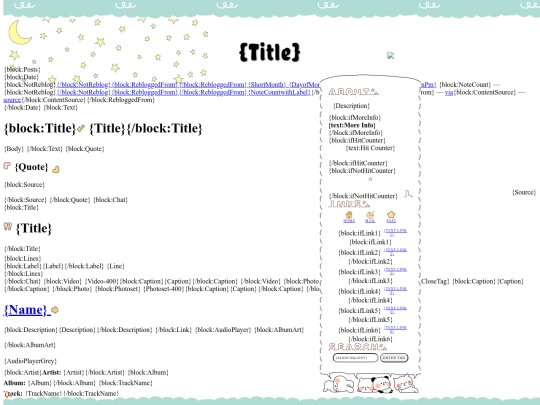The width and height of the screenshot is (540, 405).
Task: Follow the TEXT:LINK 2 link beside {block:ifLink2}
Action: [x=395, y=251]
